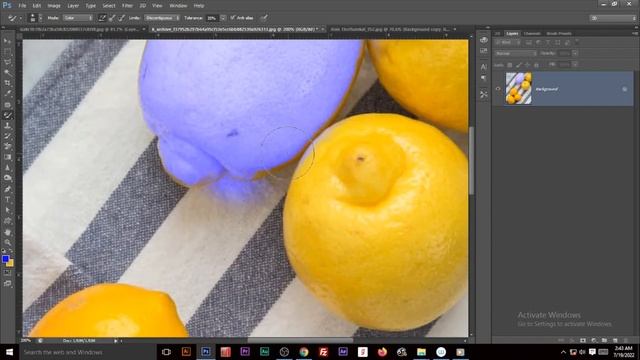This screenshot has height=360, width=640.
Task: Select the History Brush tool
Action: coord(7,136)
